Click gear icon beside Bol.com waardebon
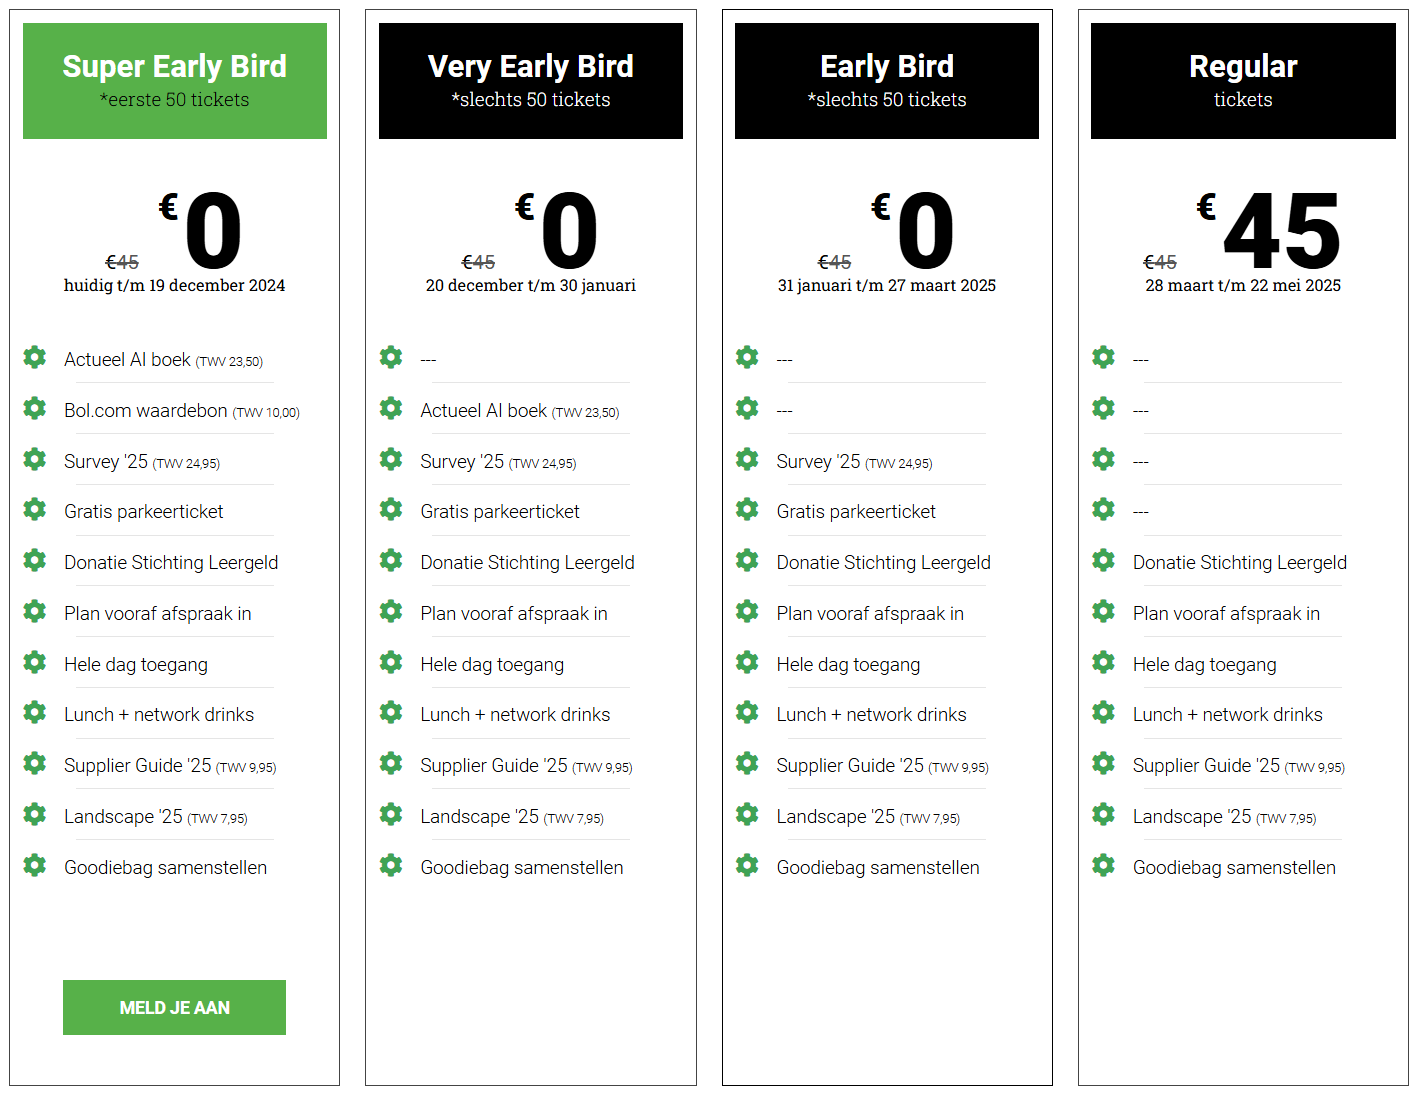 (35, 408)
